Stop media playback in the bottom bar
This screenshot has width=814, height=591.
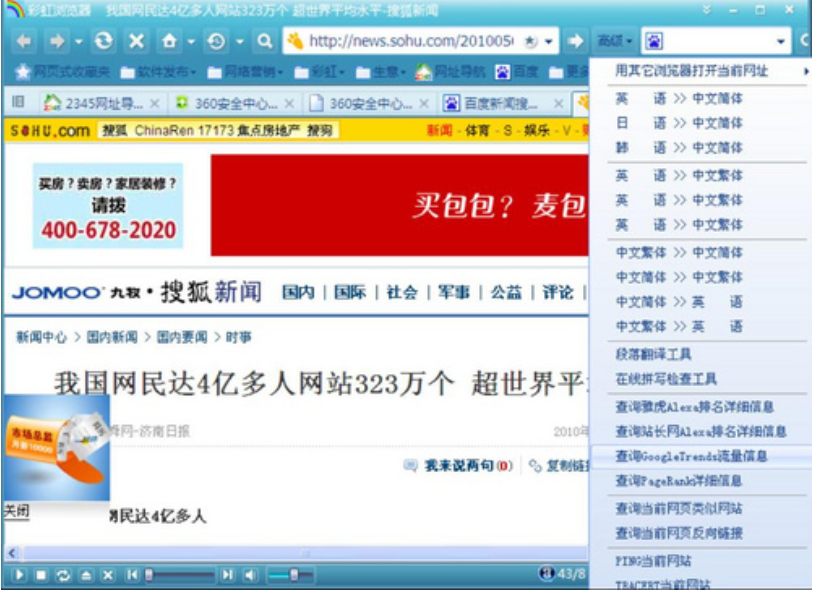(x=41, y=575)
